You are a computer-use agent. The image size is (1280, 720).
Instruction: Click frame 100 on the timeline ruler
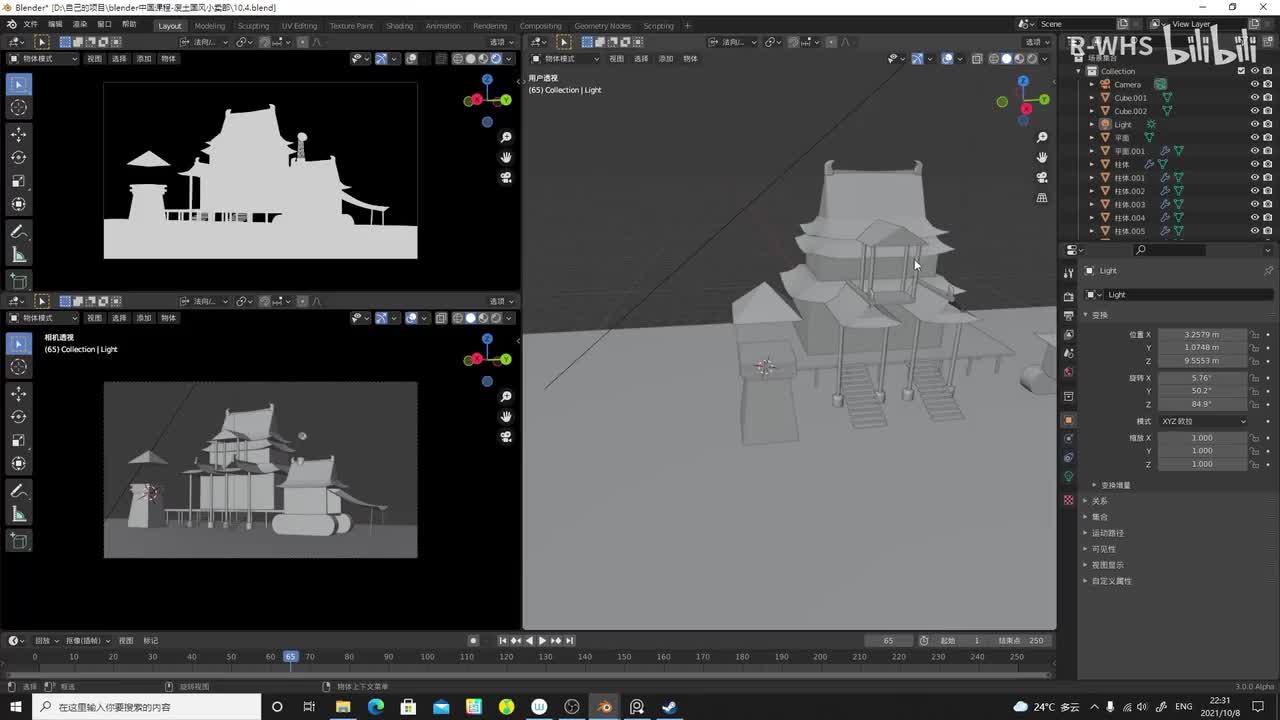point(427,657)
